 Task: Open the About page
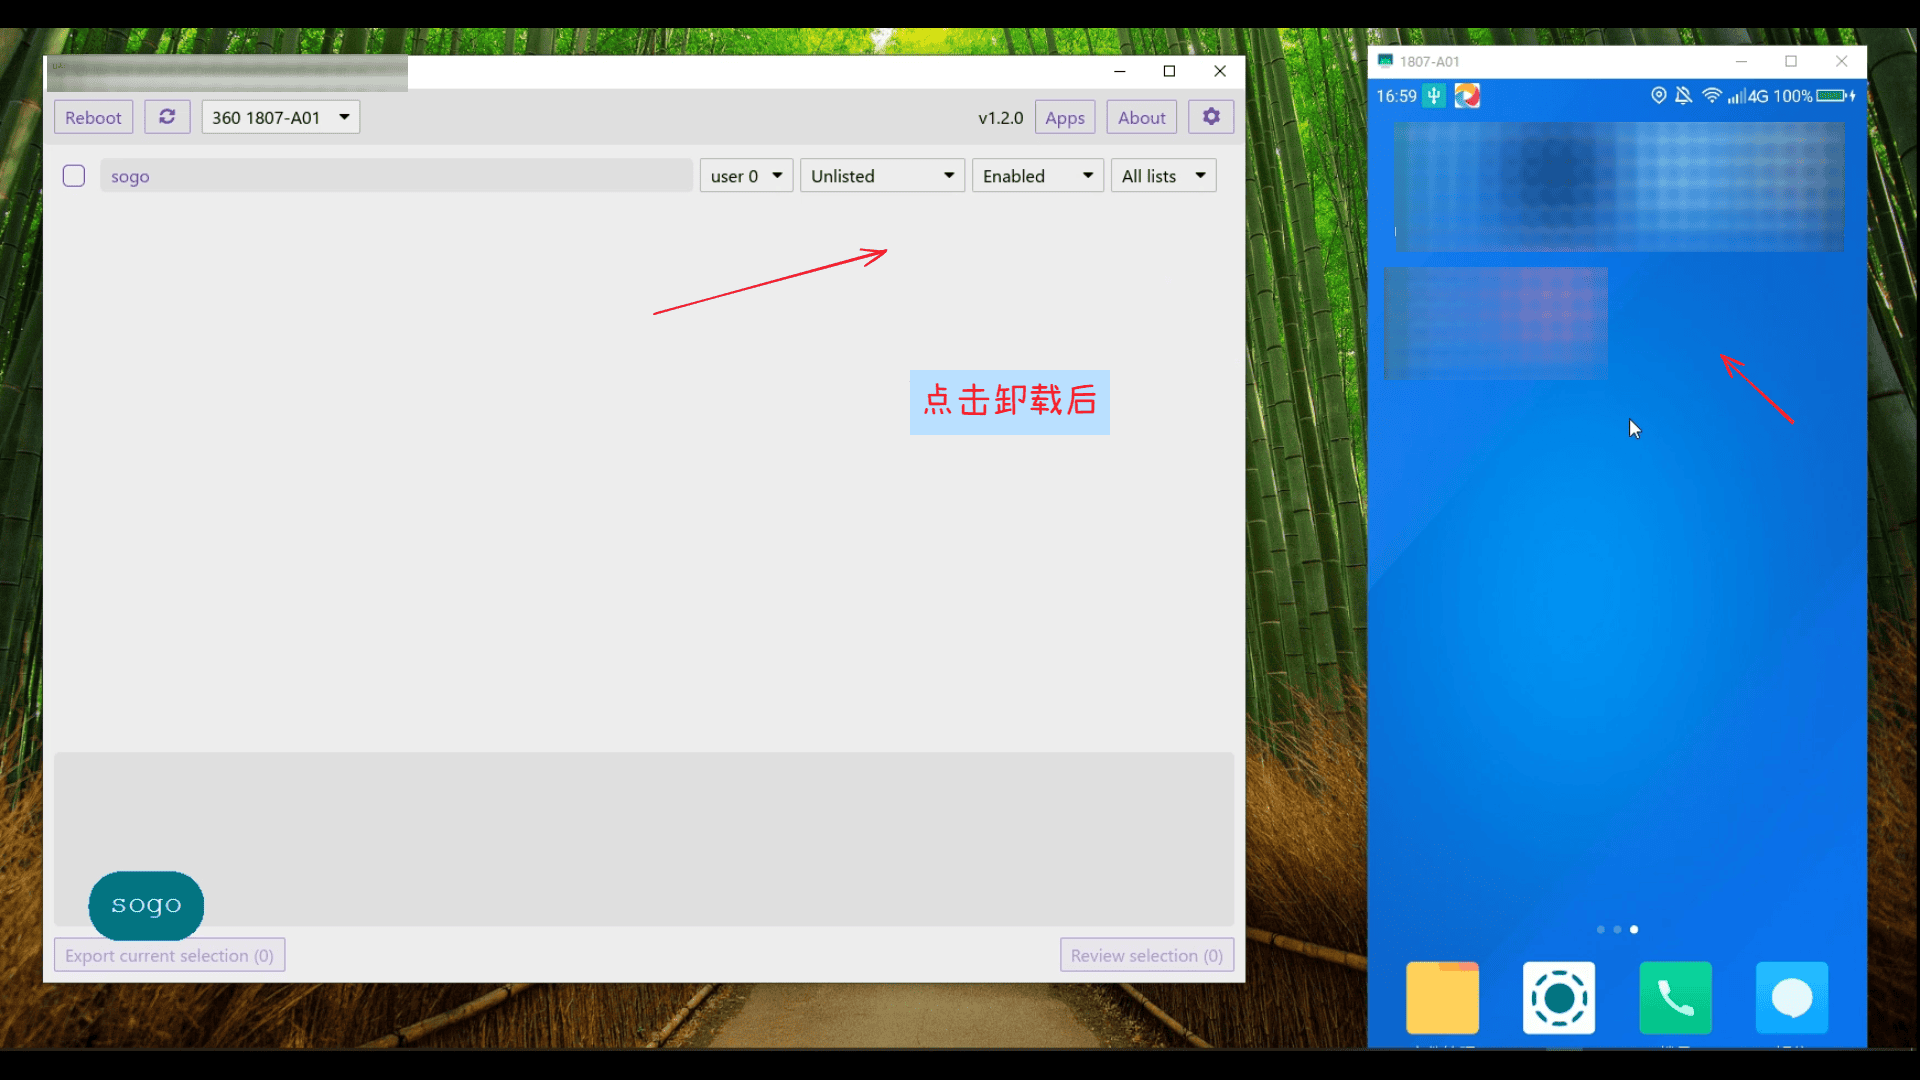pyautogui.click(x=1142, y=117)
